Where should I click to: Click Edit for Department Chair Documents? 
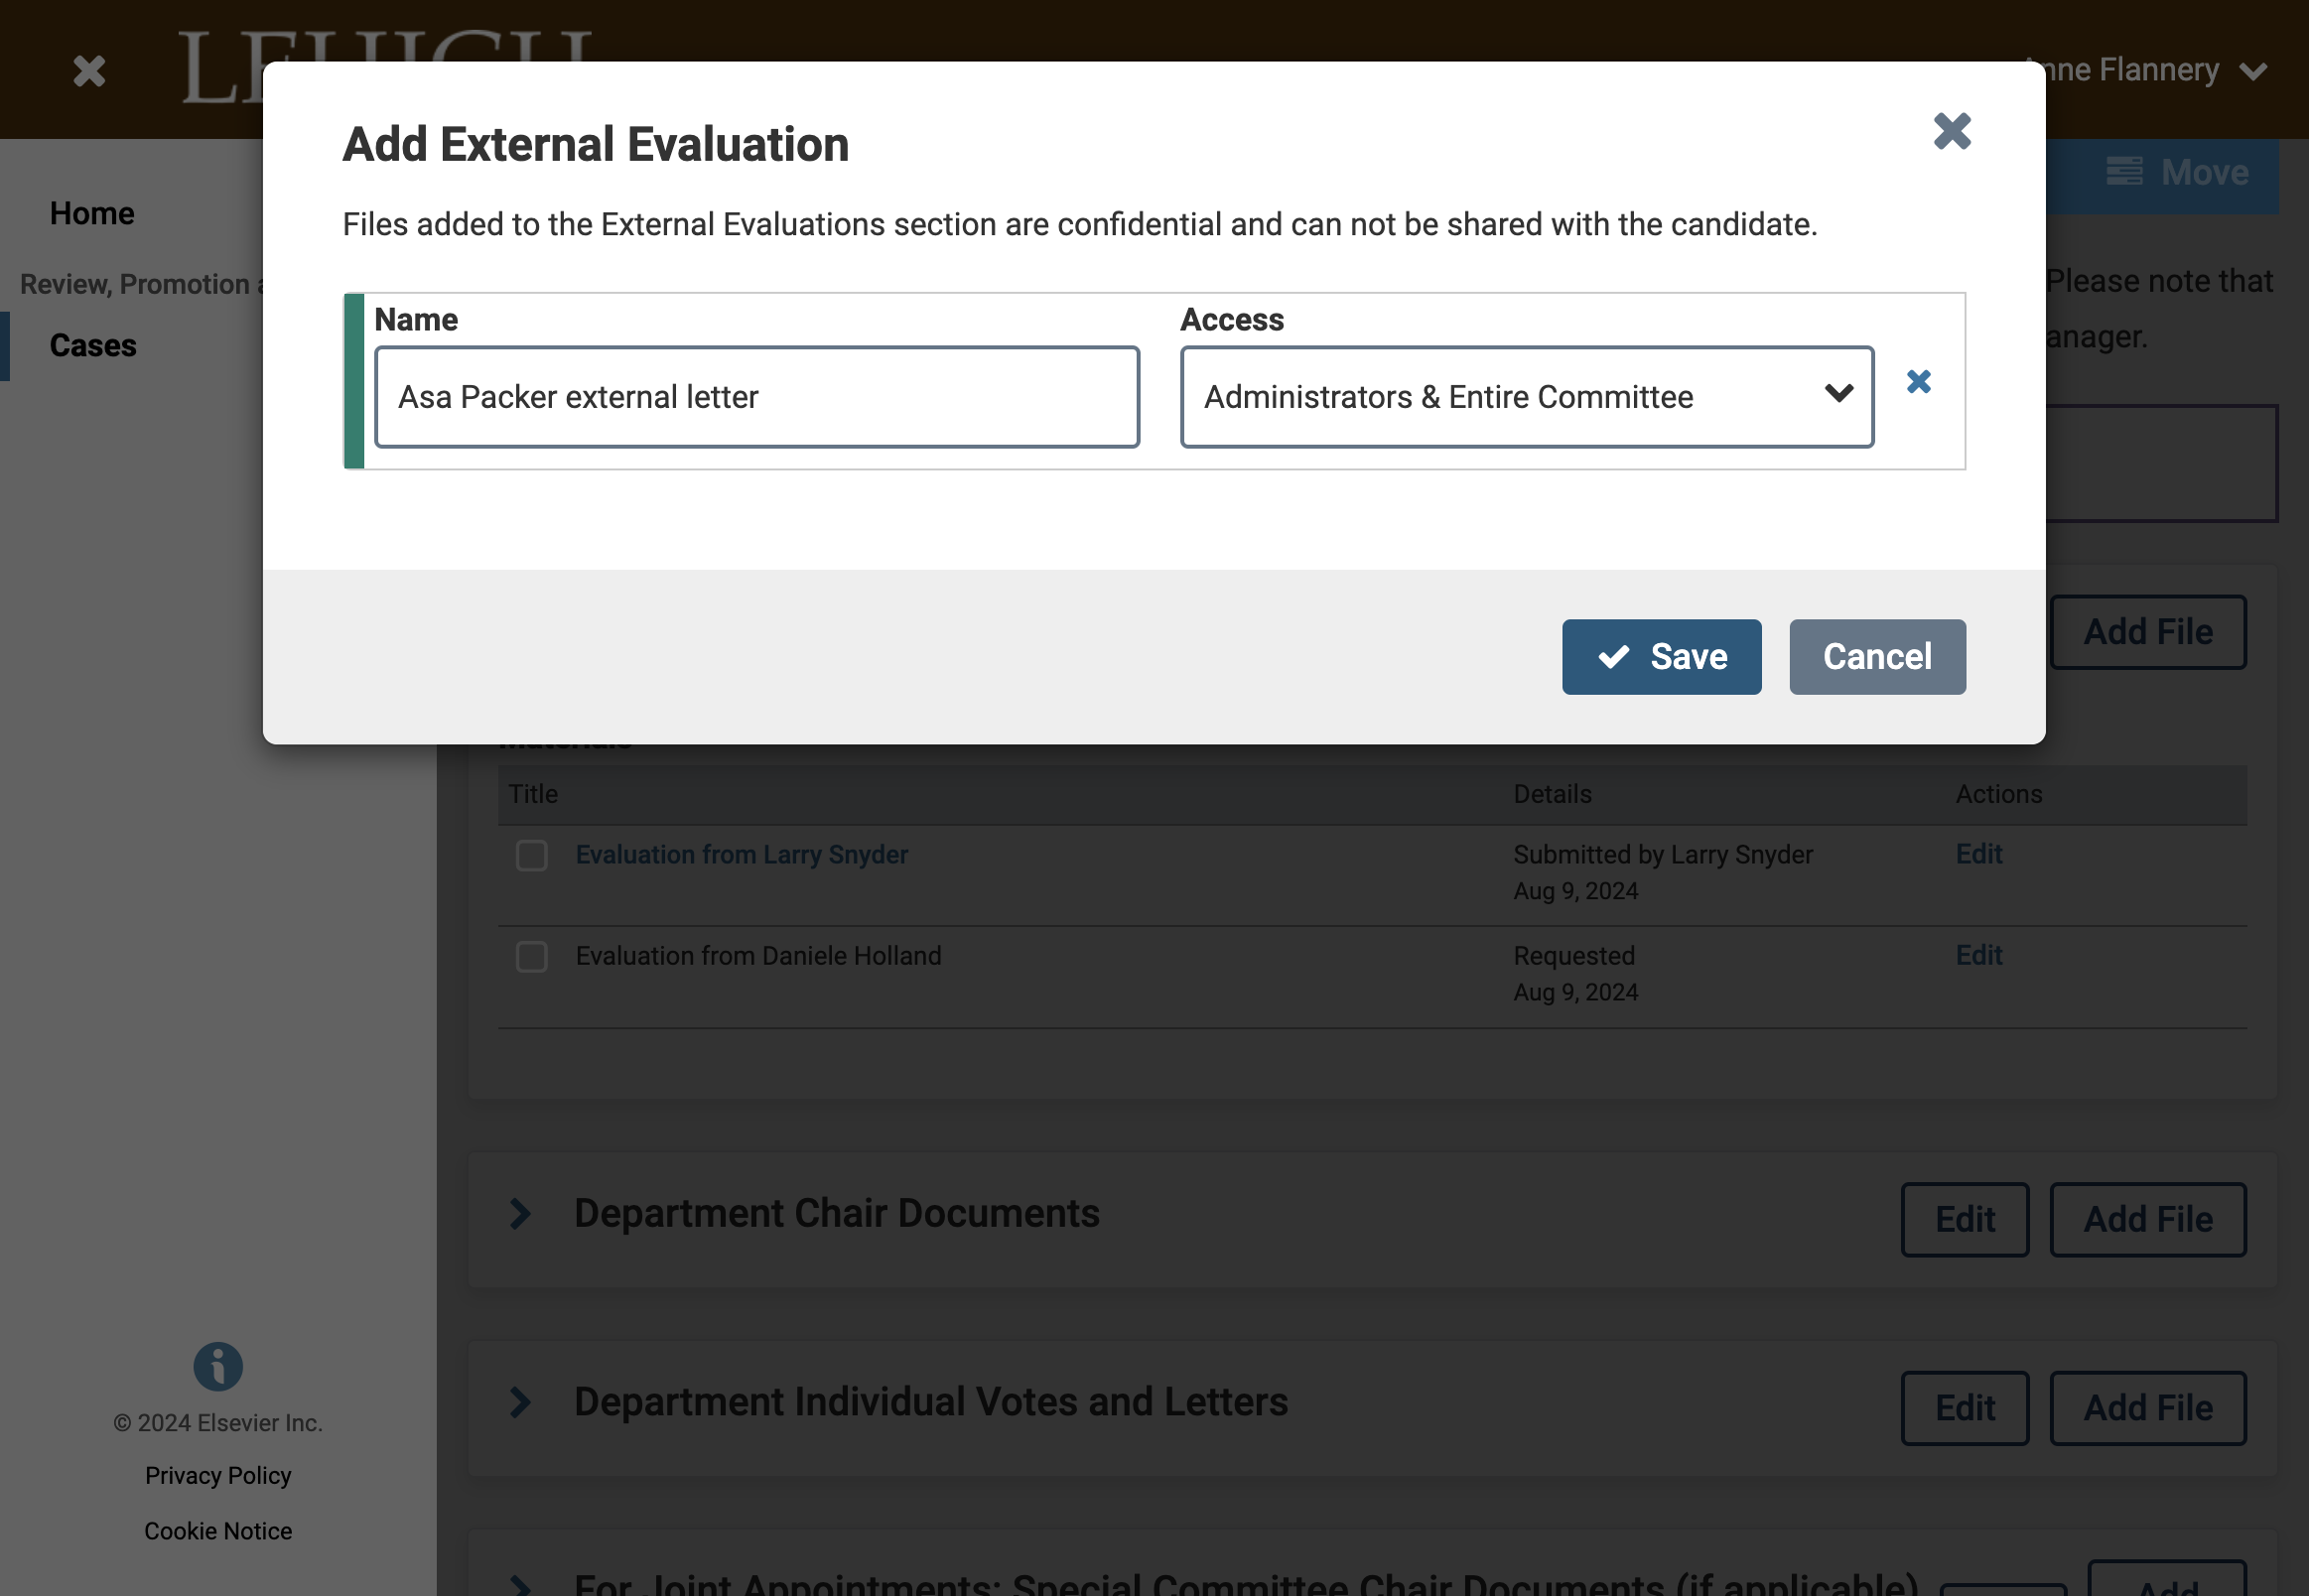pos(1964,1219)
